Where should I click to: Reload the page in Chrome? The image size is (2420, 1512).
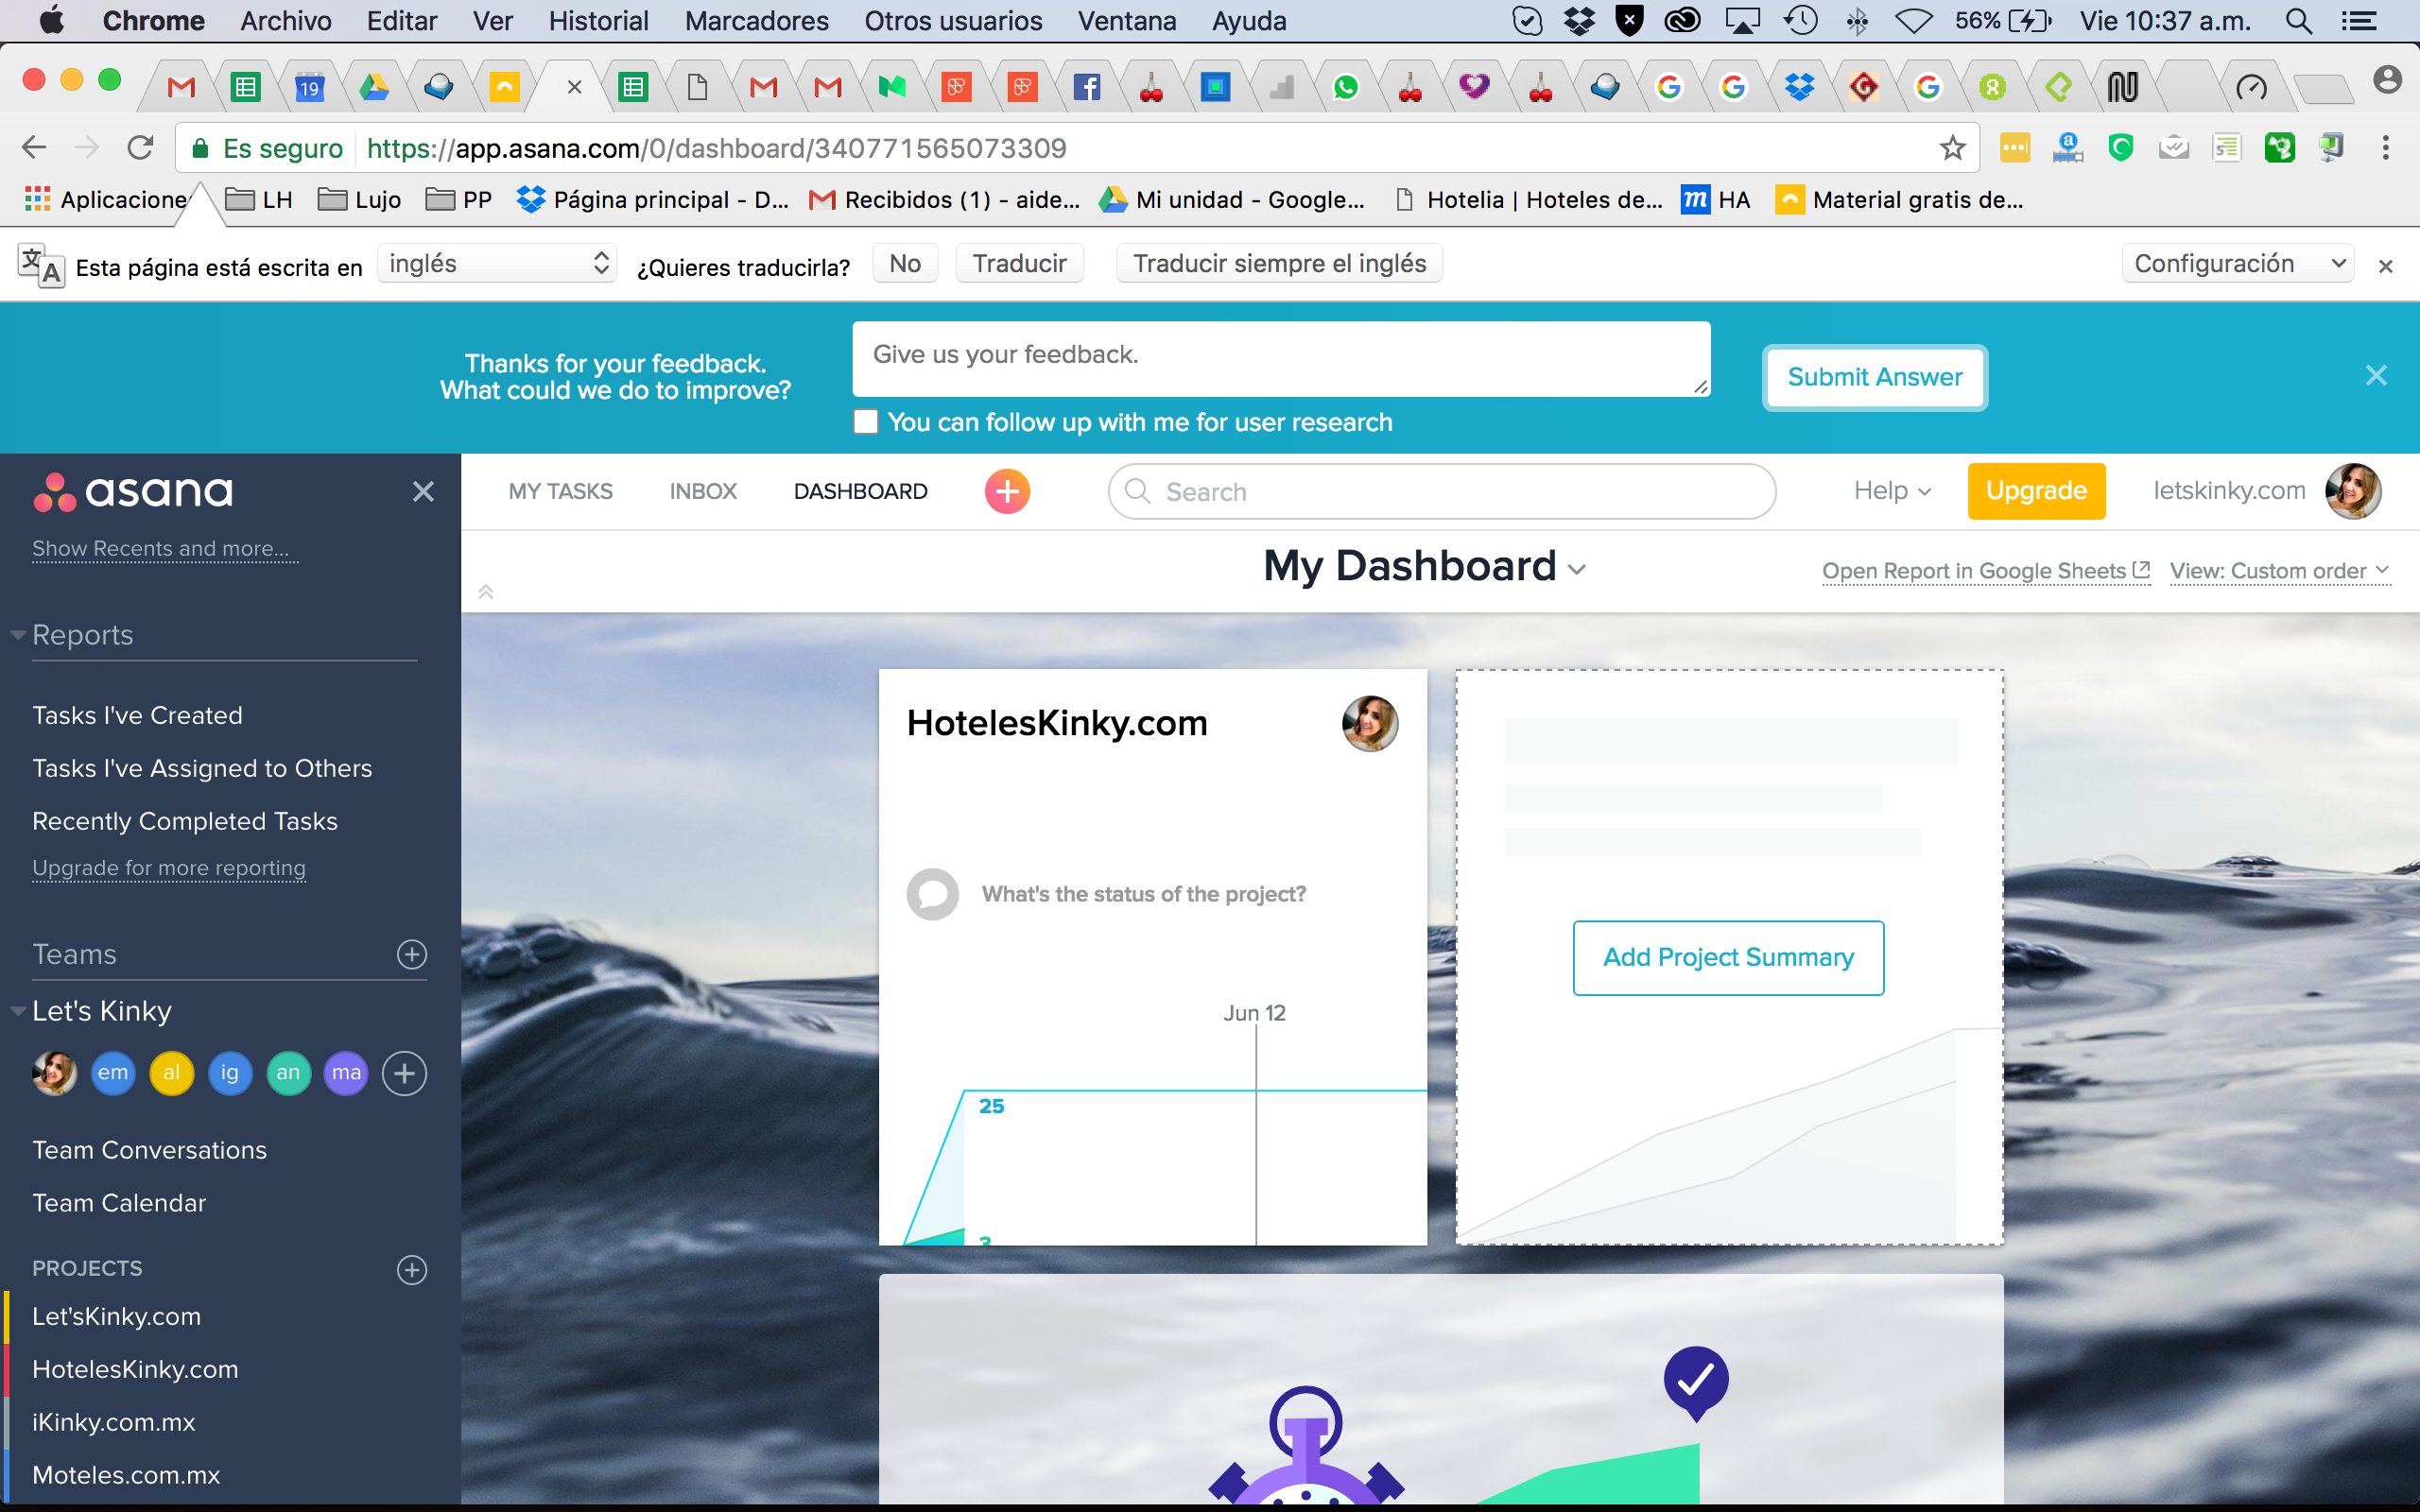point(140,148)
